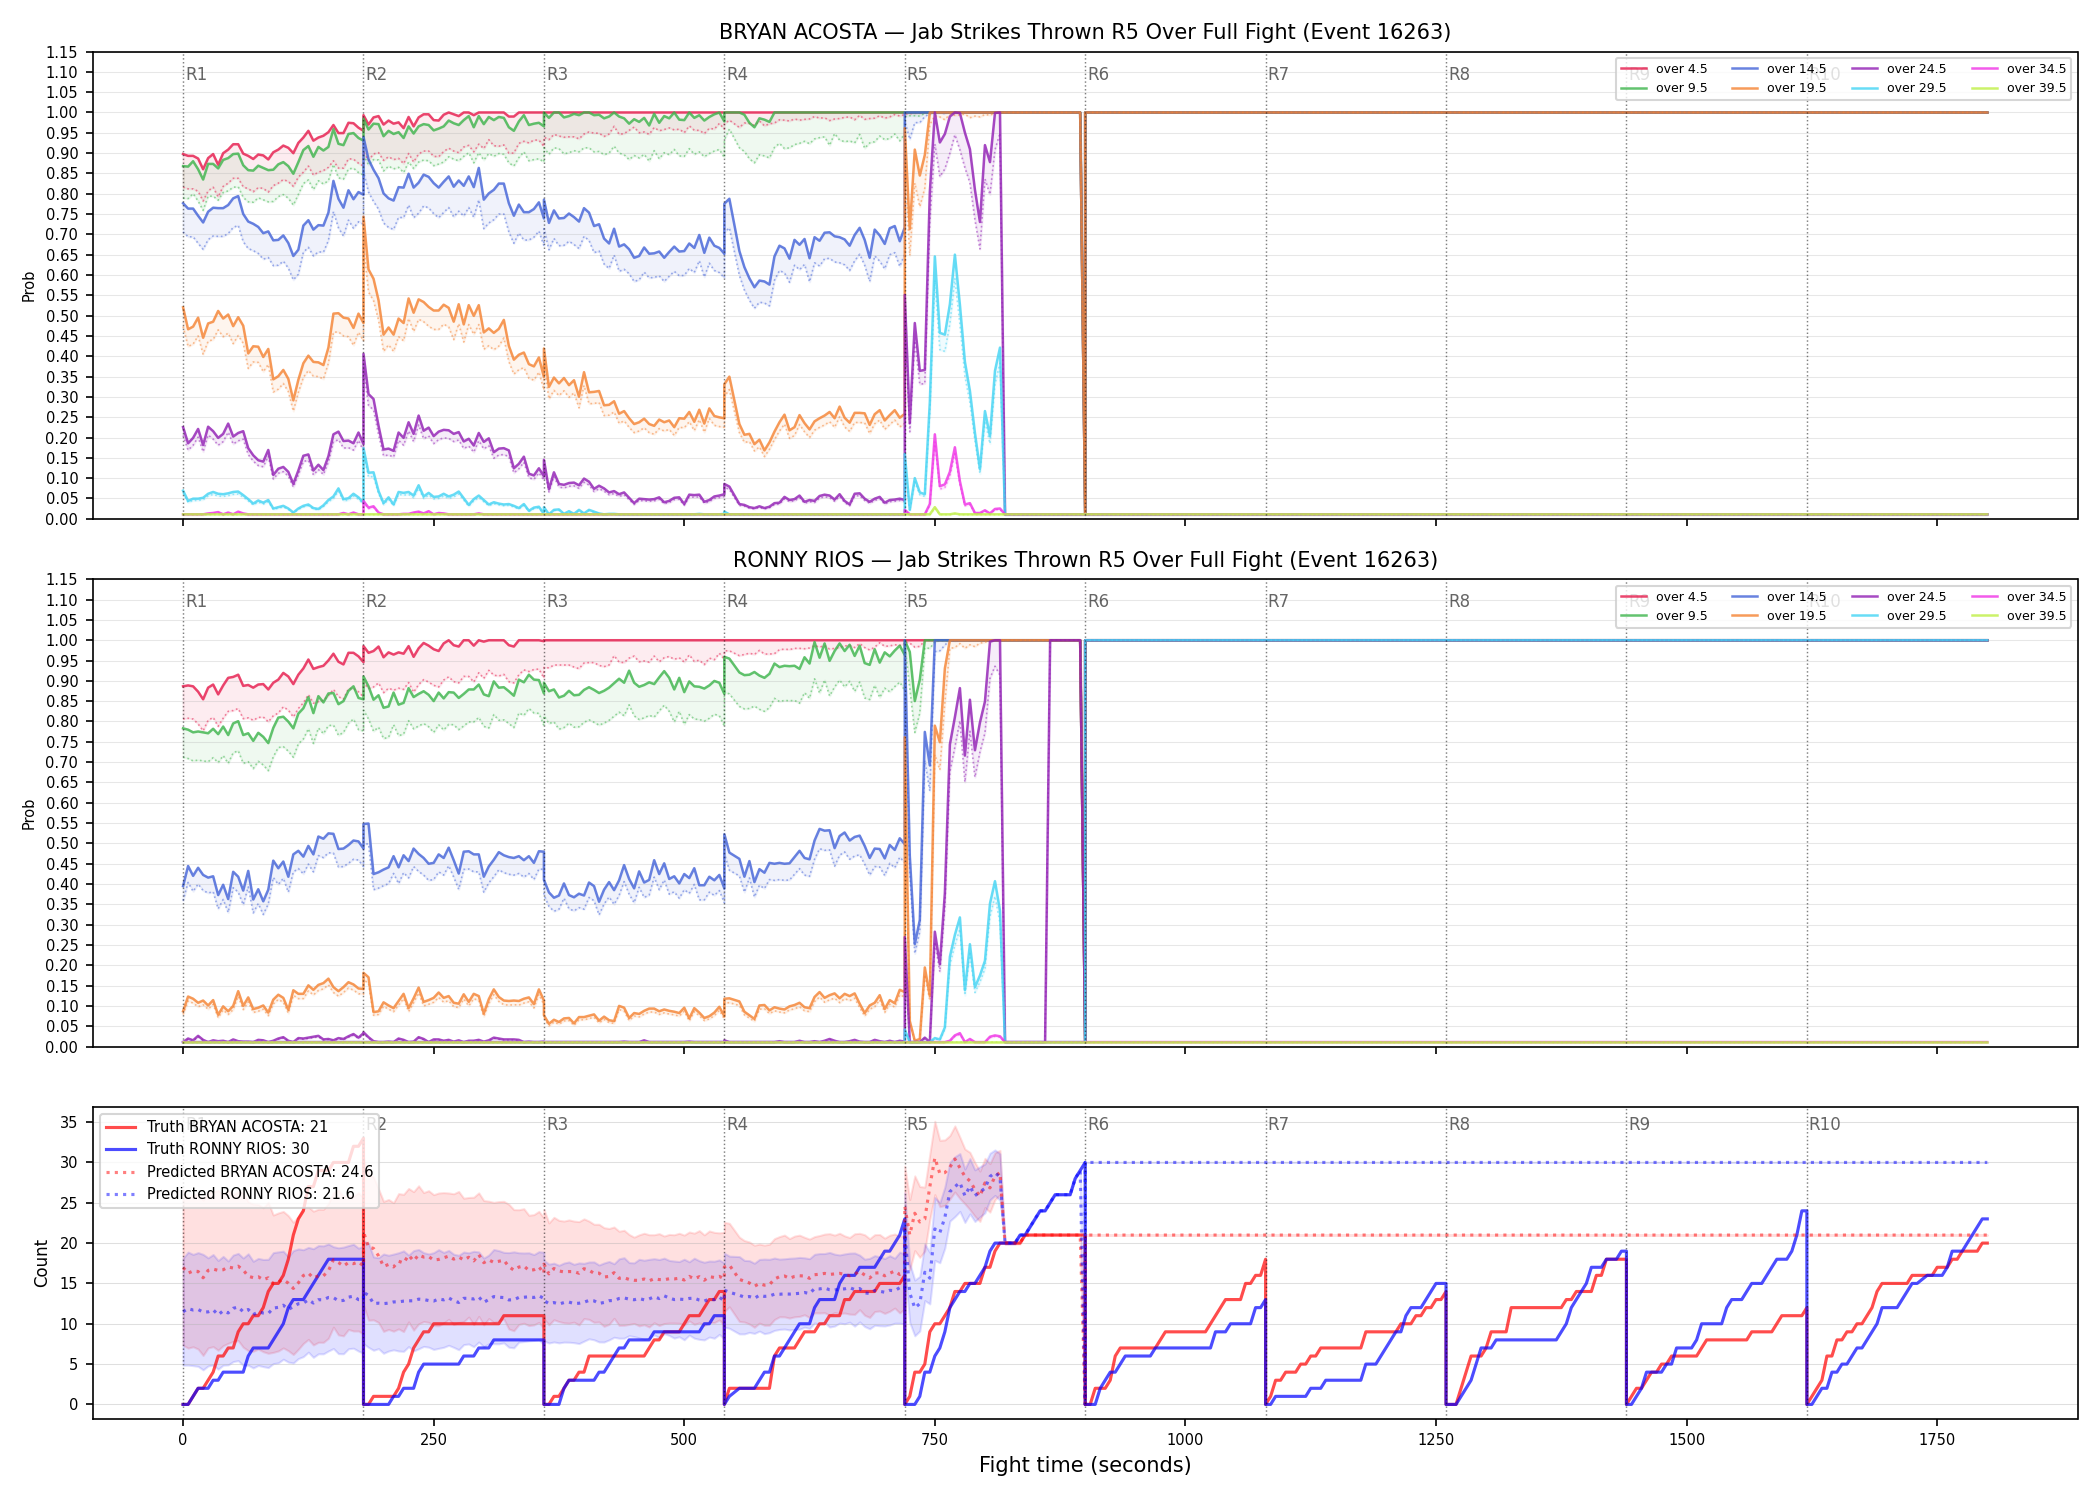Select the "Truth BRYAN ACOSTA: 21" legend entry
Screen dimensions: 2100x1500
click(237, 1127)
